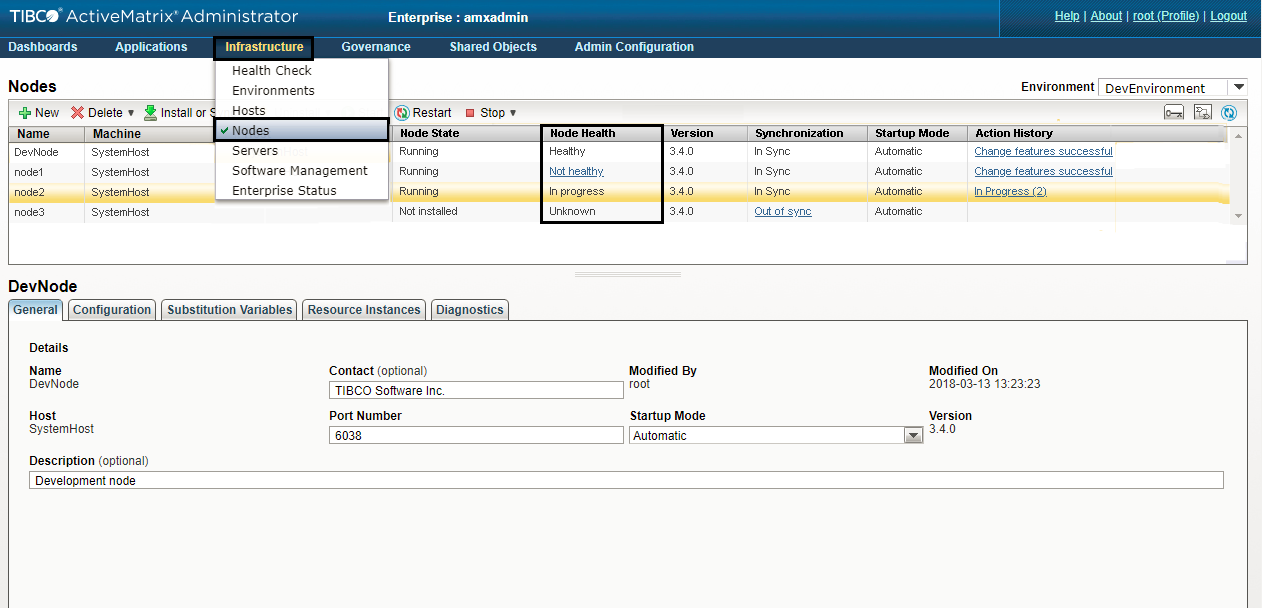Open the Environment dropdown showing DevEnvironment
The image size is (1262, 608).
click(x=1239, y=88)
